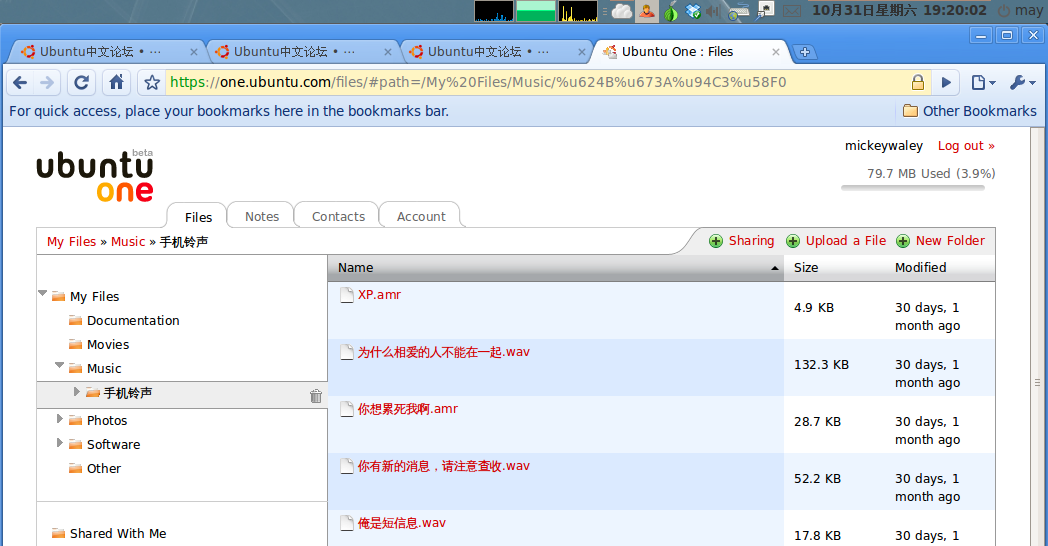Bookmark this page with star icon
Image resolution: width=1048 pixels, height=546 pixels.
tap(152, 82)
